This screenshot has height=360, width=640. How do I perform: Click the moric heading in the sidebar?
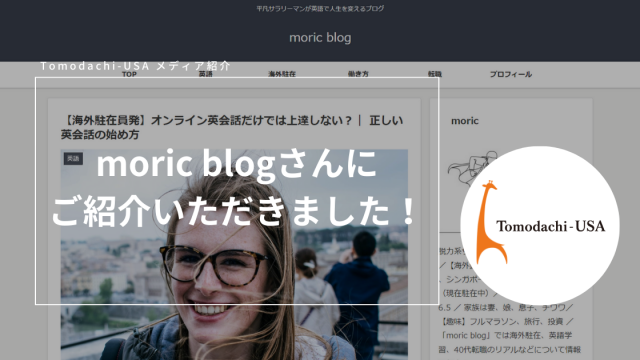464,121
